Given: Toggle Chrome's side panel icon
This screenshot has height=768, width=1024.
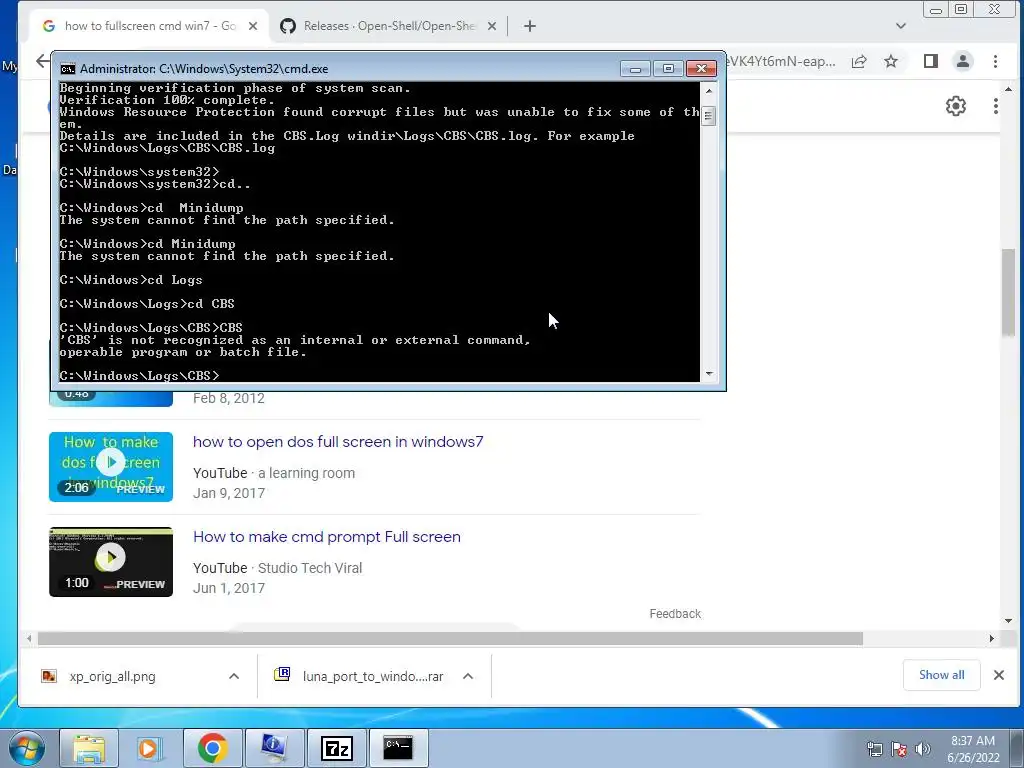Looking at the screenshot, I should point(931,61).
